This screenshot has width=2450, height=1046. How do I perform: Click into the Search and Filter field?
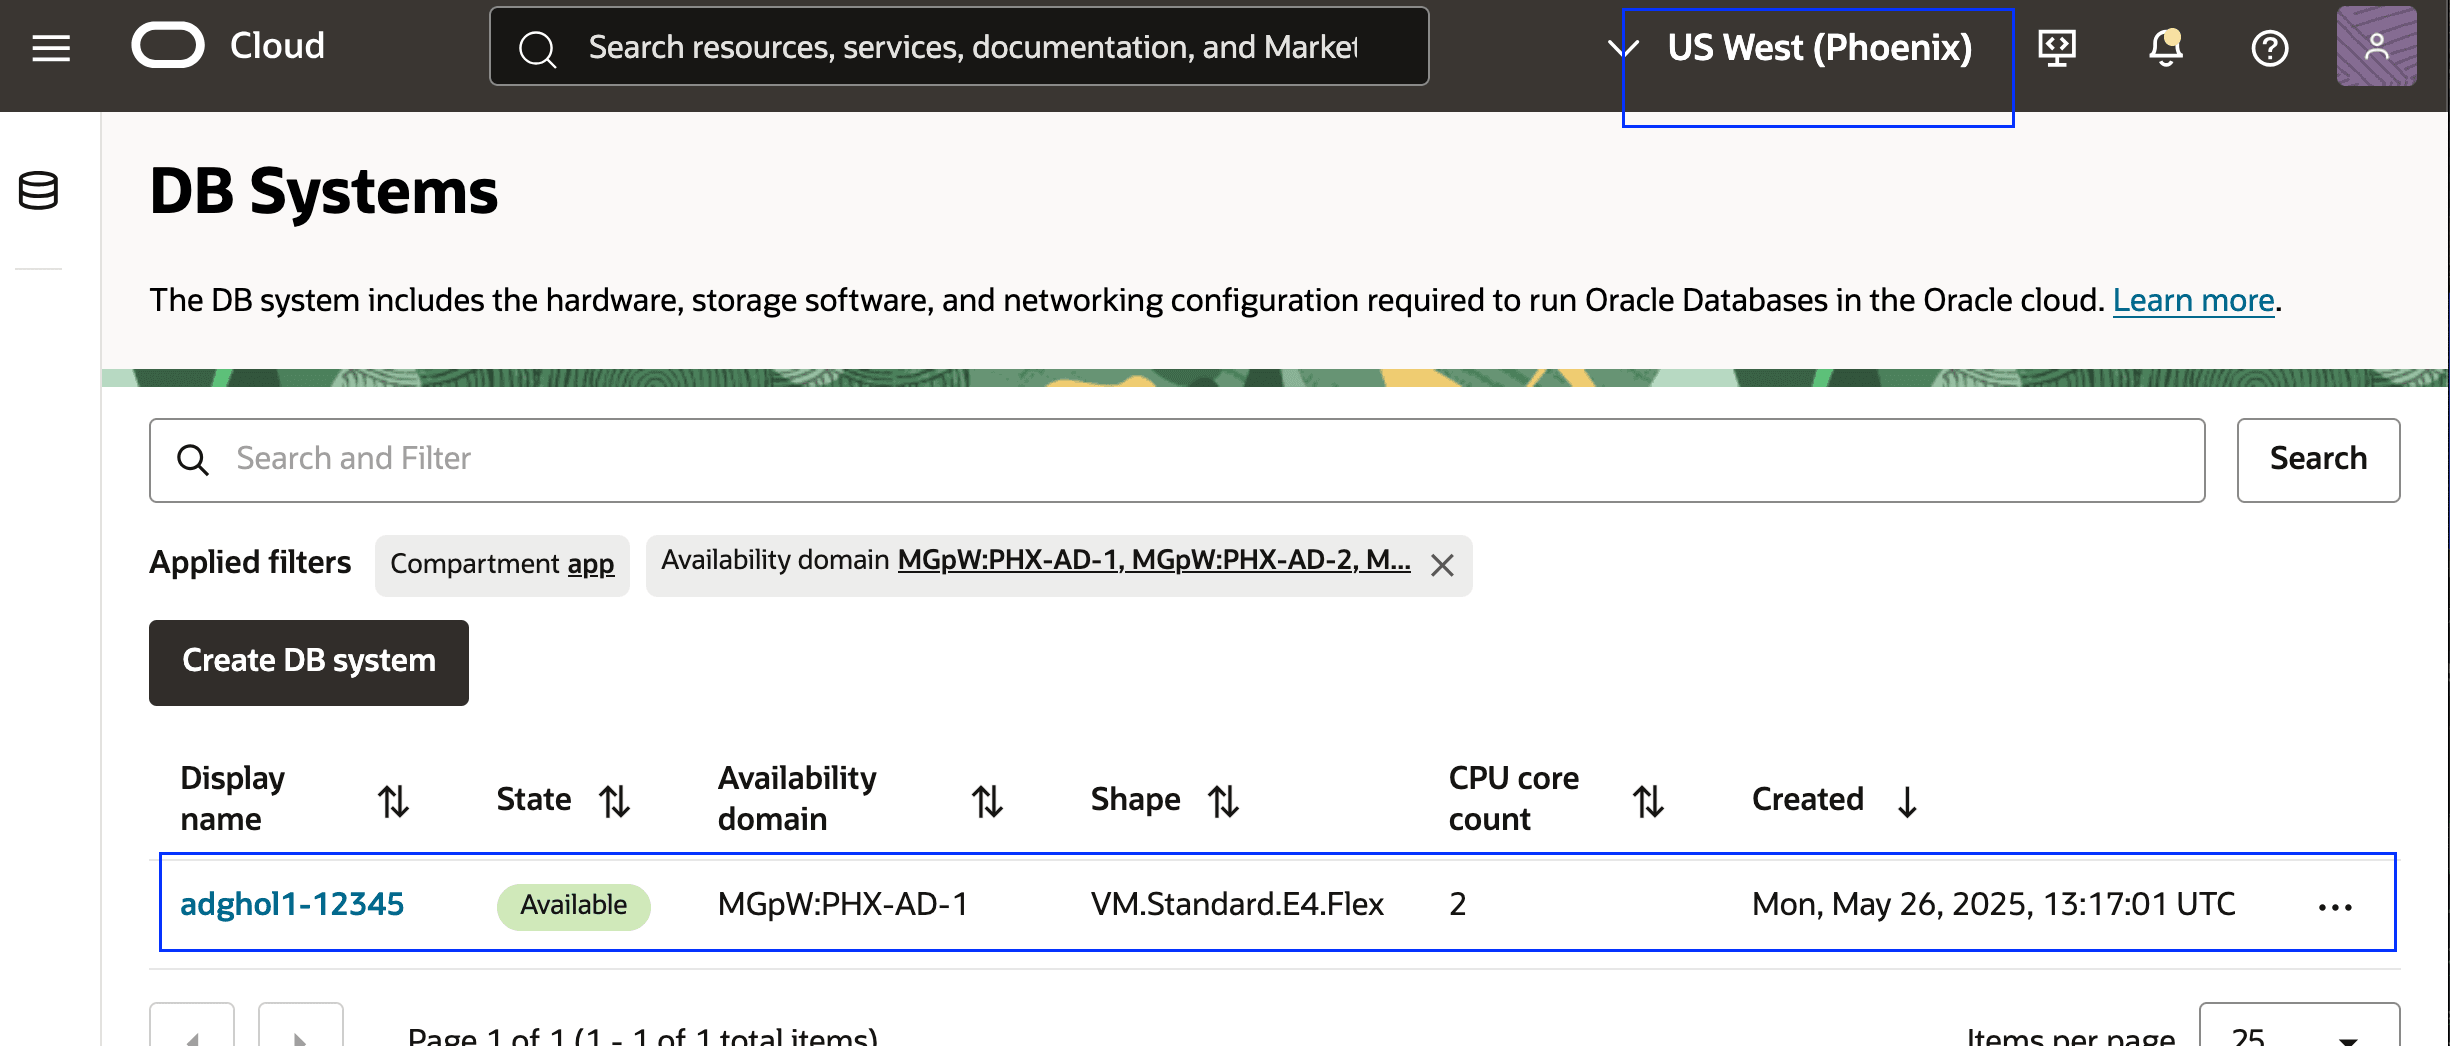pos(1177,460)
